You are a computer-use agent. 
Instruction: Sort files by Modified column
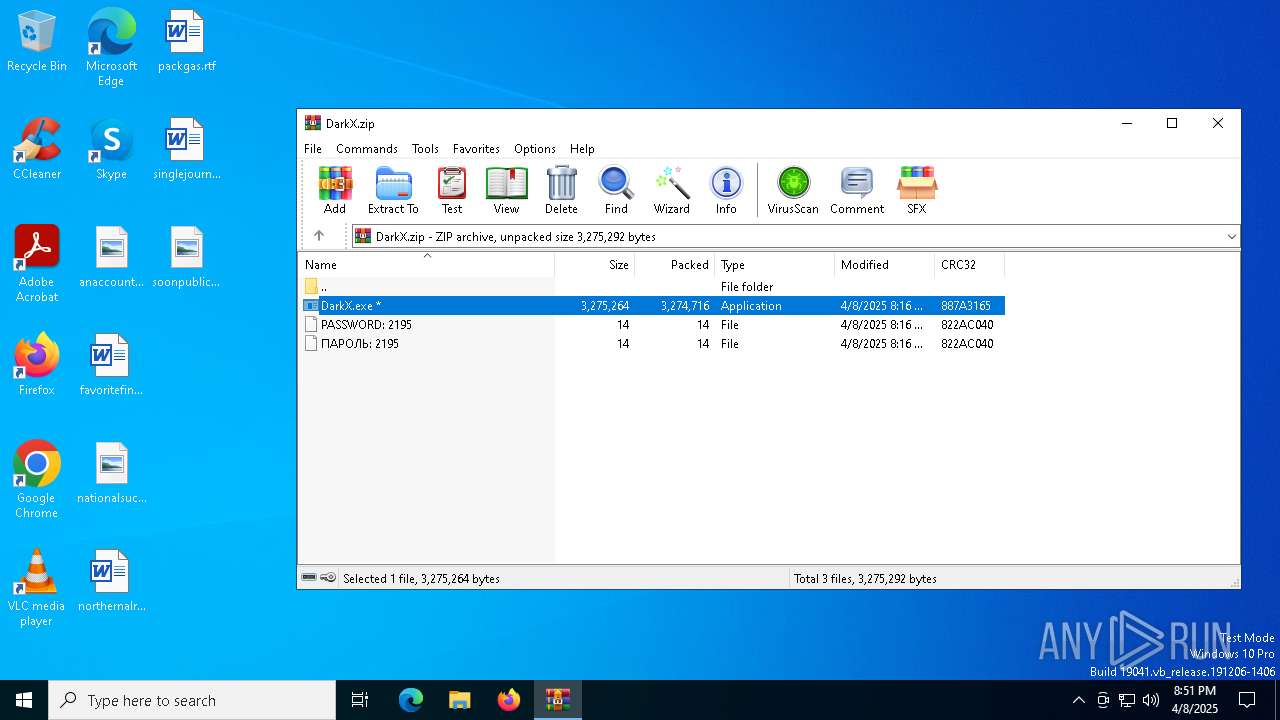pos(885,265)
